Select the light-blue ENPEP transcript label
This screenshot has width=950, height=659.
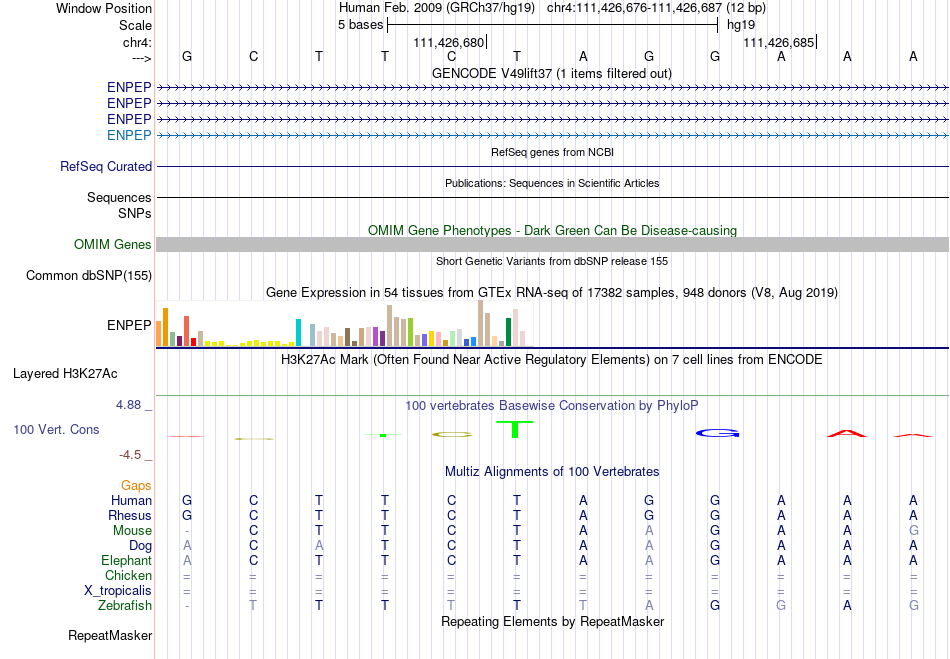[129, 135]
